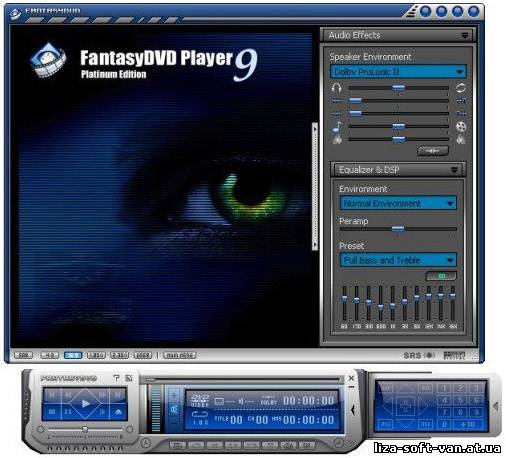
Task: Rewind using the fast-backward button
Action: [68, 395]
